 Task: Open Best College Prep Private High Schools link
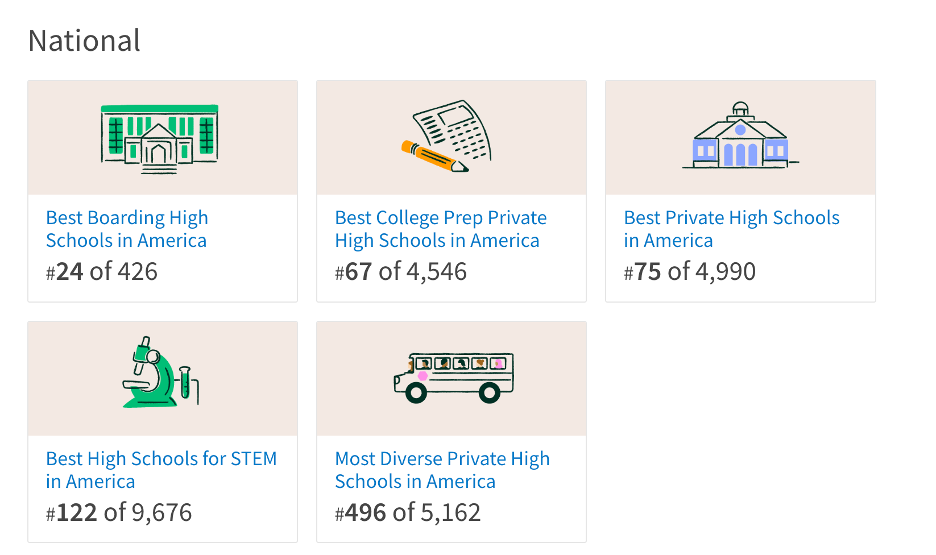pyautogui.click(x=441, y=229)
